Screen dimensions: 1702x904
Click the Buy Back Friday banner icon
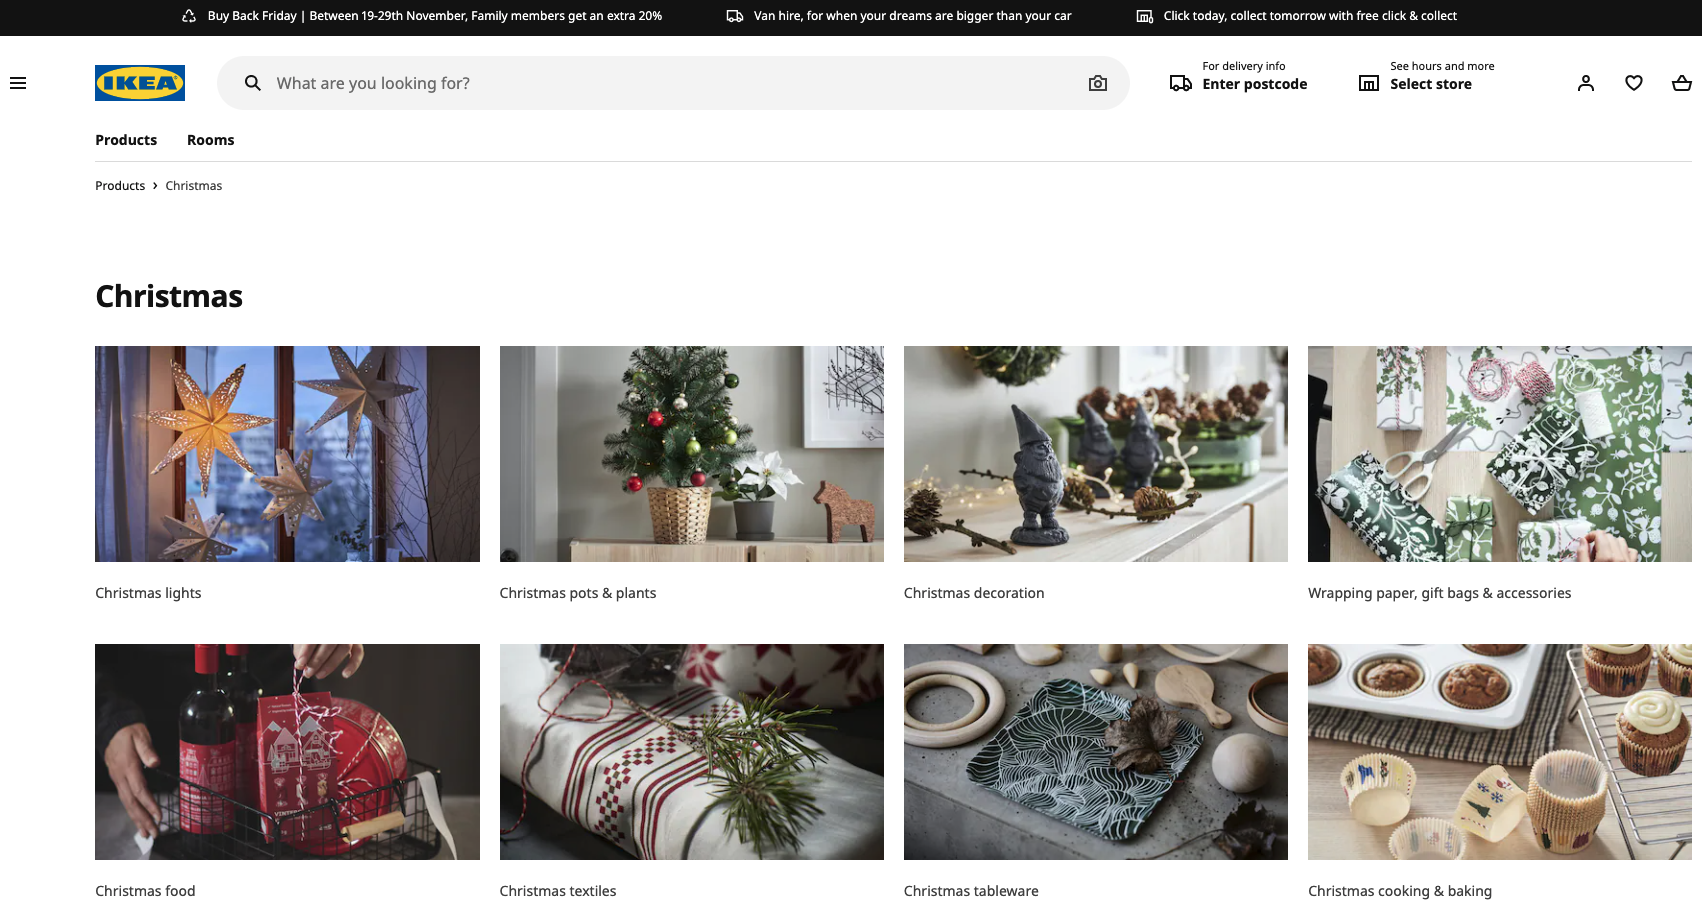click(187, 16)
